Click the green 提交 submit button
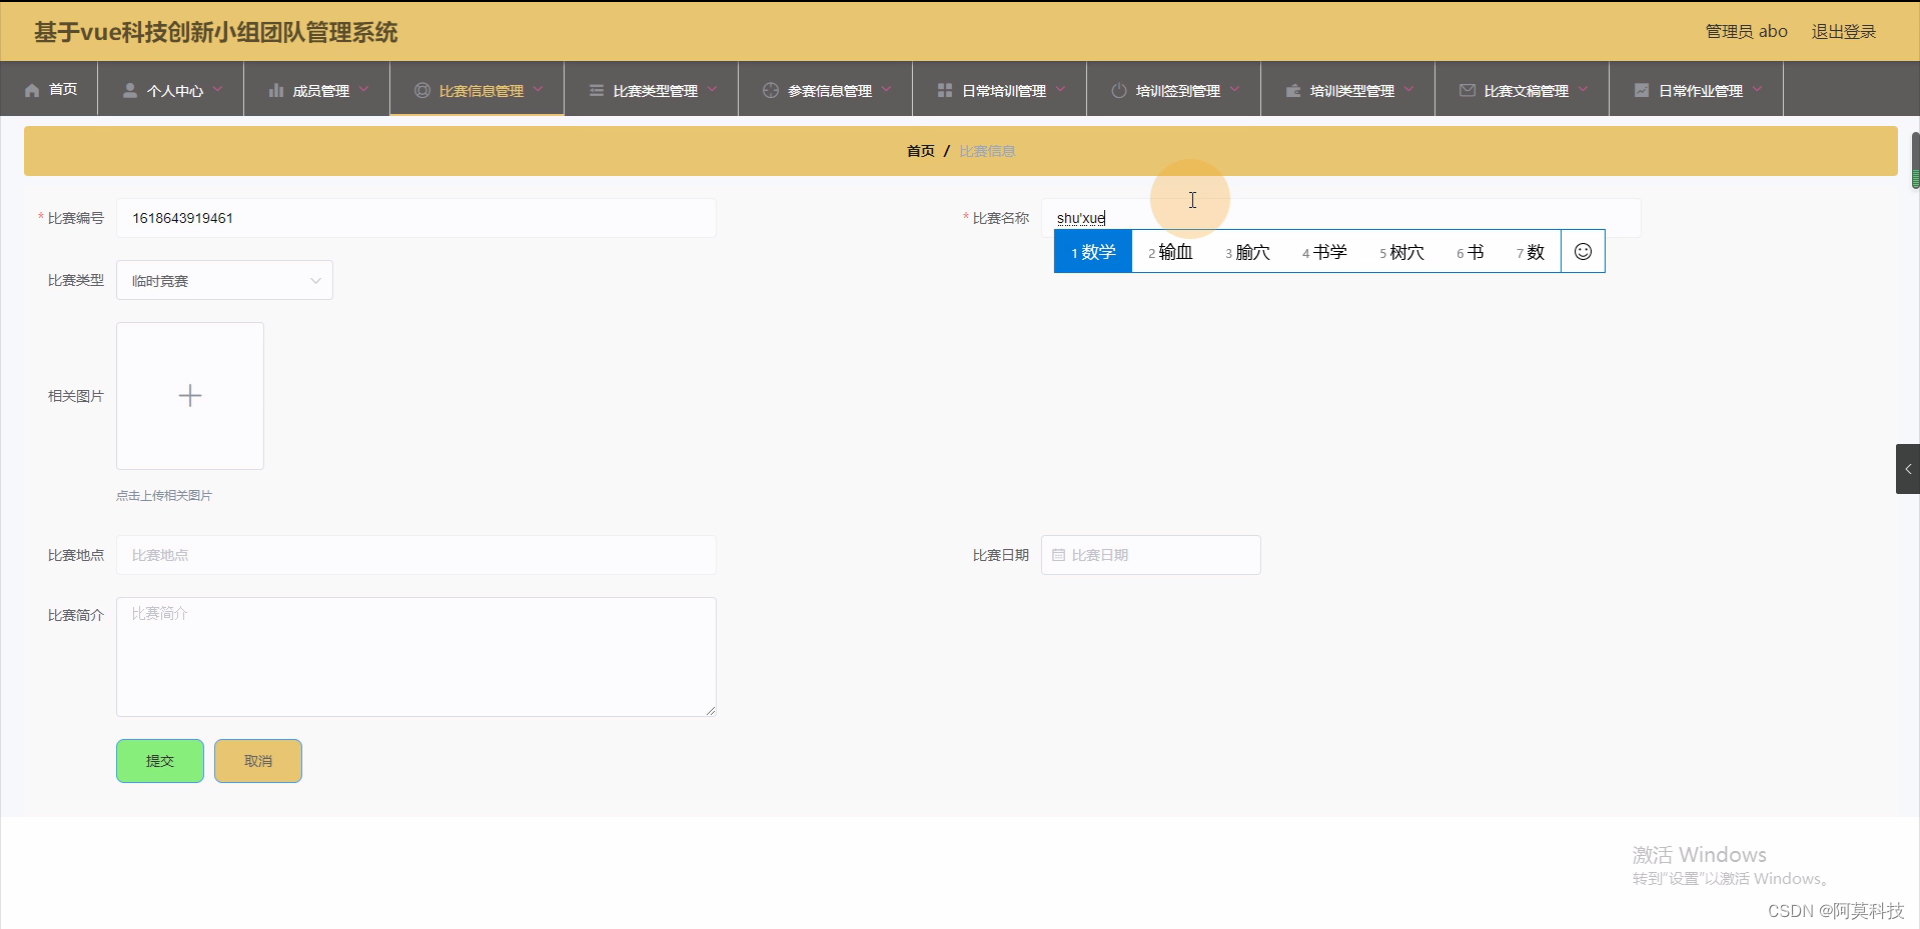The width and height of the screenshot is (1920, 929). point(159,760)
